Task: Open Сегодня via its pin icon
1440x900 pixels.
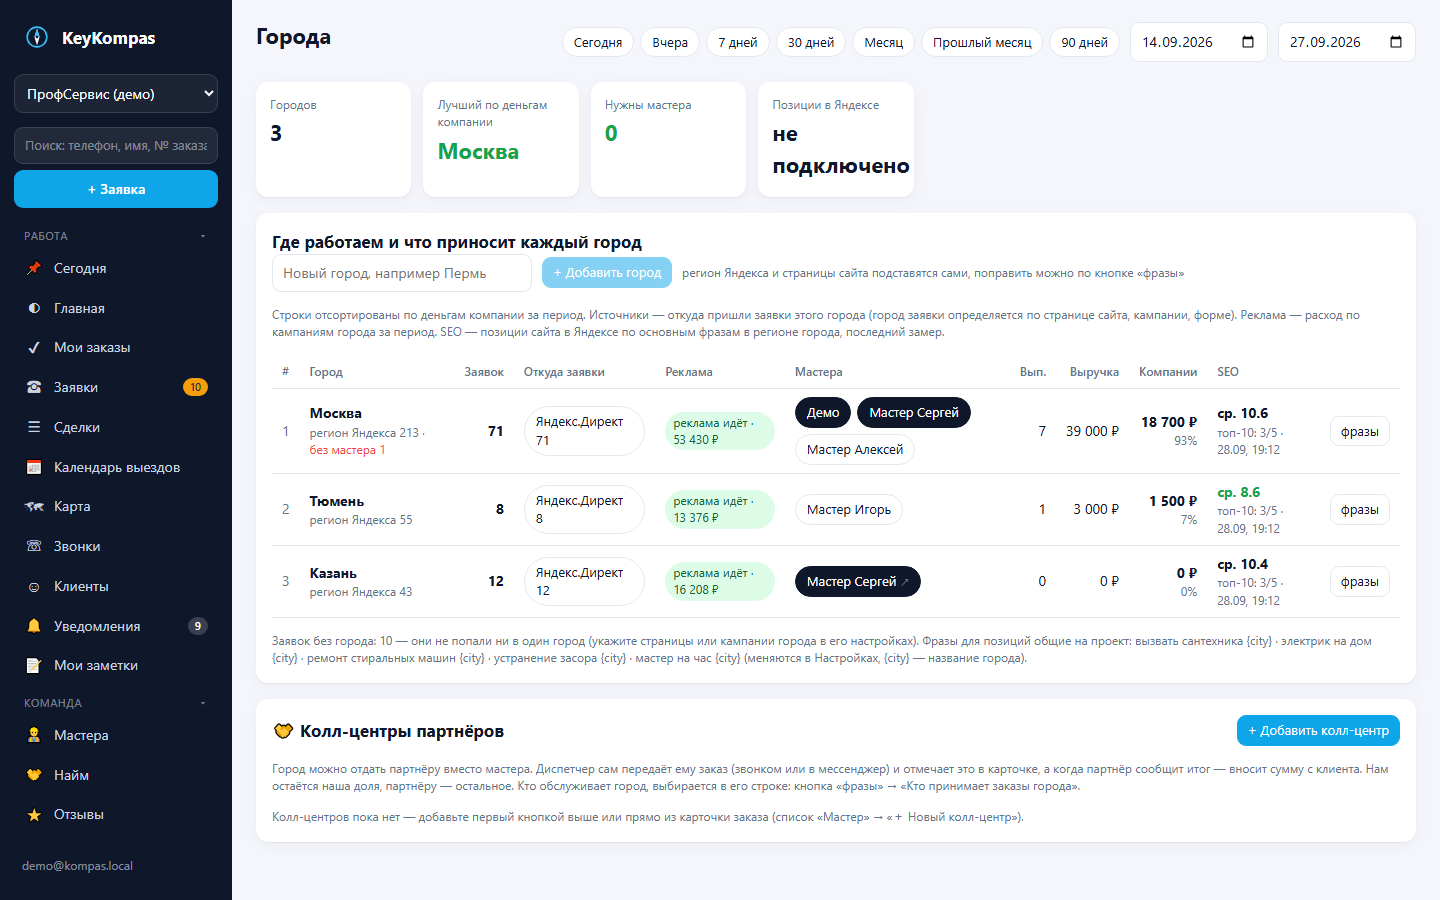Action: click(x=34, y=268)
